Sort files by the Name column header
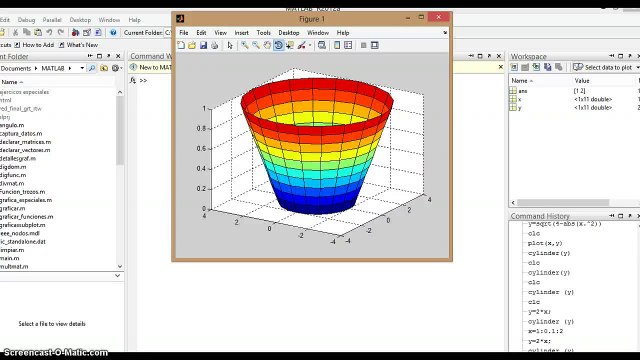 coord(57,82)
